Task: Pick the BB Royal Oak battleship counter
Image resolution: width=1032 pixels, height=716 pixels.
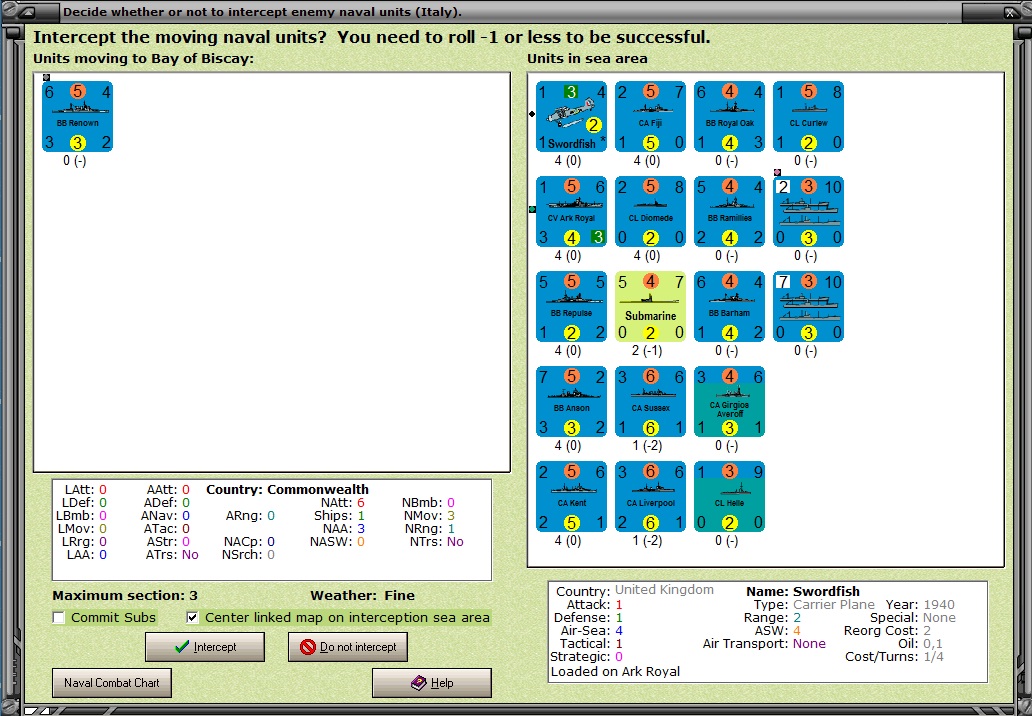Action: pyautogui.click(x=729, y=116)
